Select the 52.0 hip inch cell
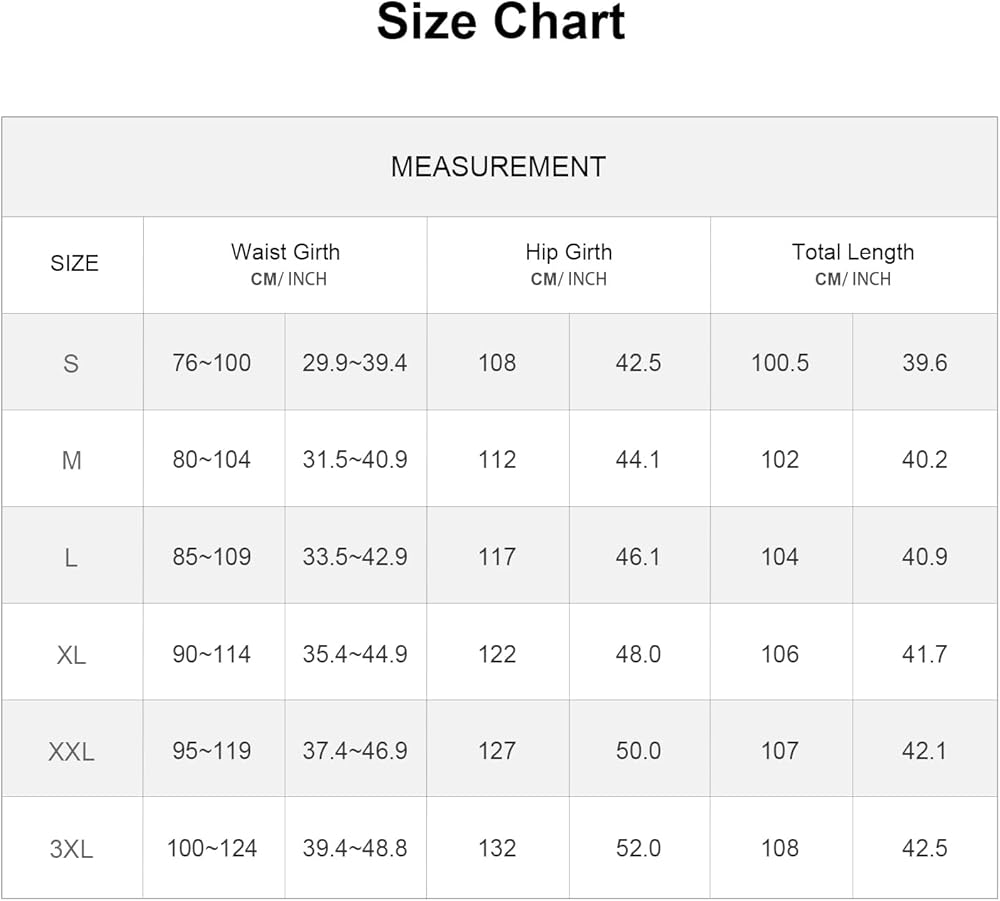 (x=638, y=848)
